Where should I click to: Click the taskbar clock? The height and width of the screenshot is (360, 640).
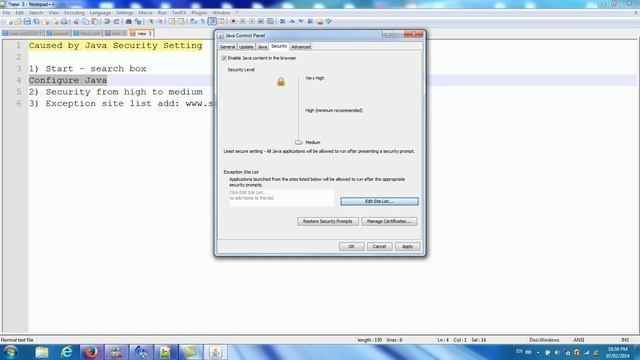pyautogui.click(x=618, y=352)
